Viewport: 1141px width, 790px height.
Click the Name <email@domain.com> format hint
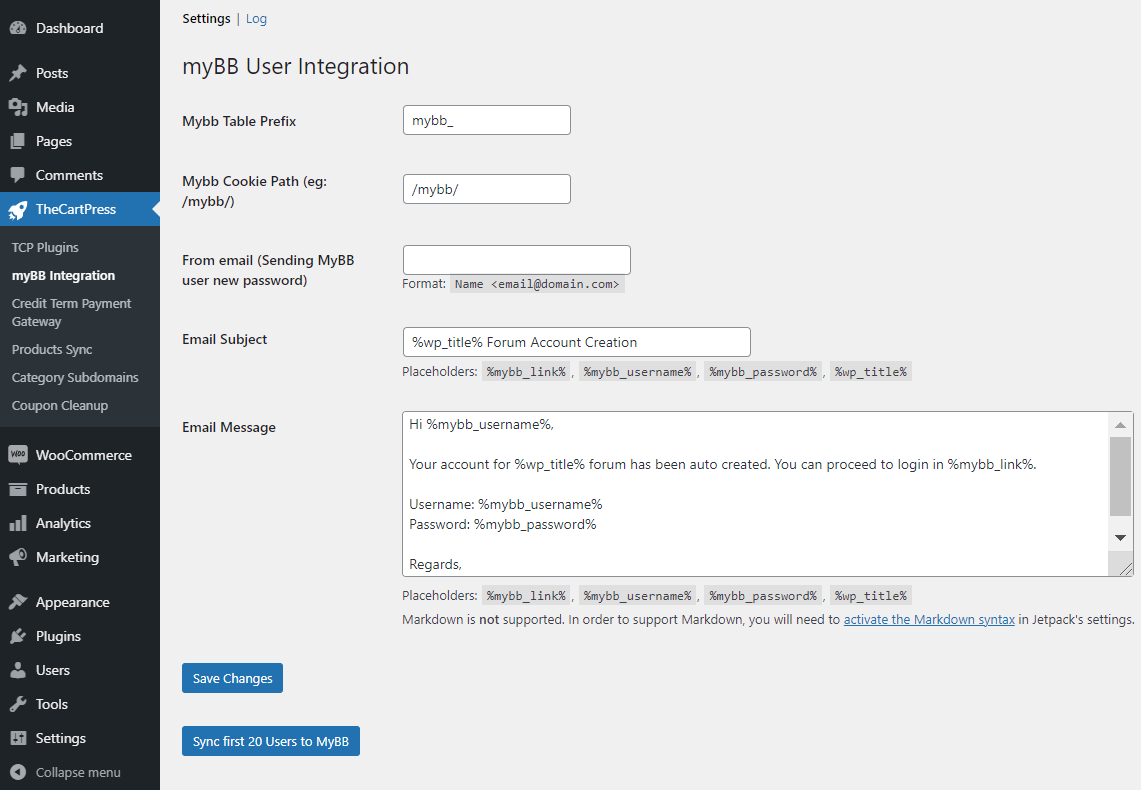coord(537,284)
